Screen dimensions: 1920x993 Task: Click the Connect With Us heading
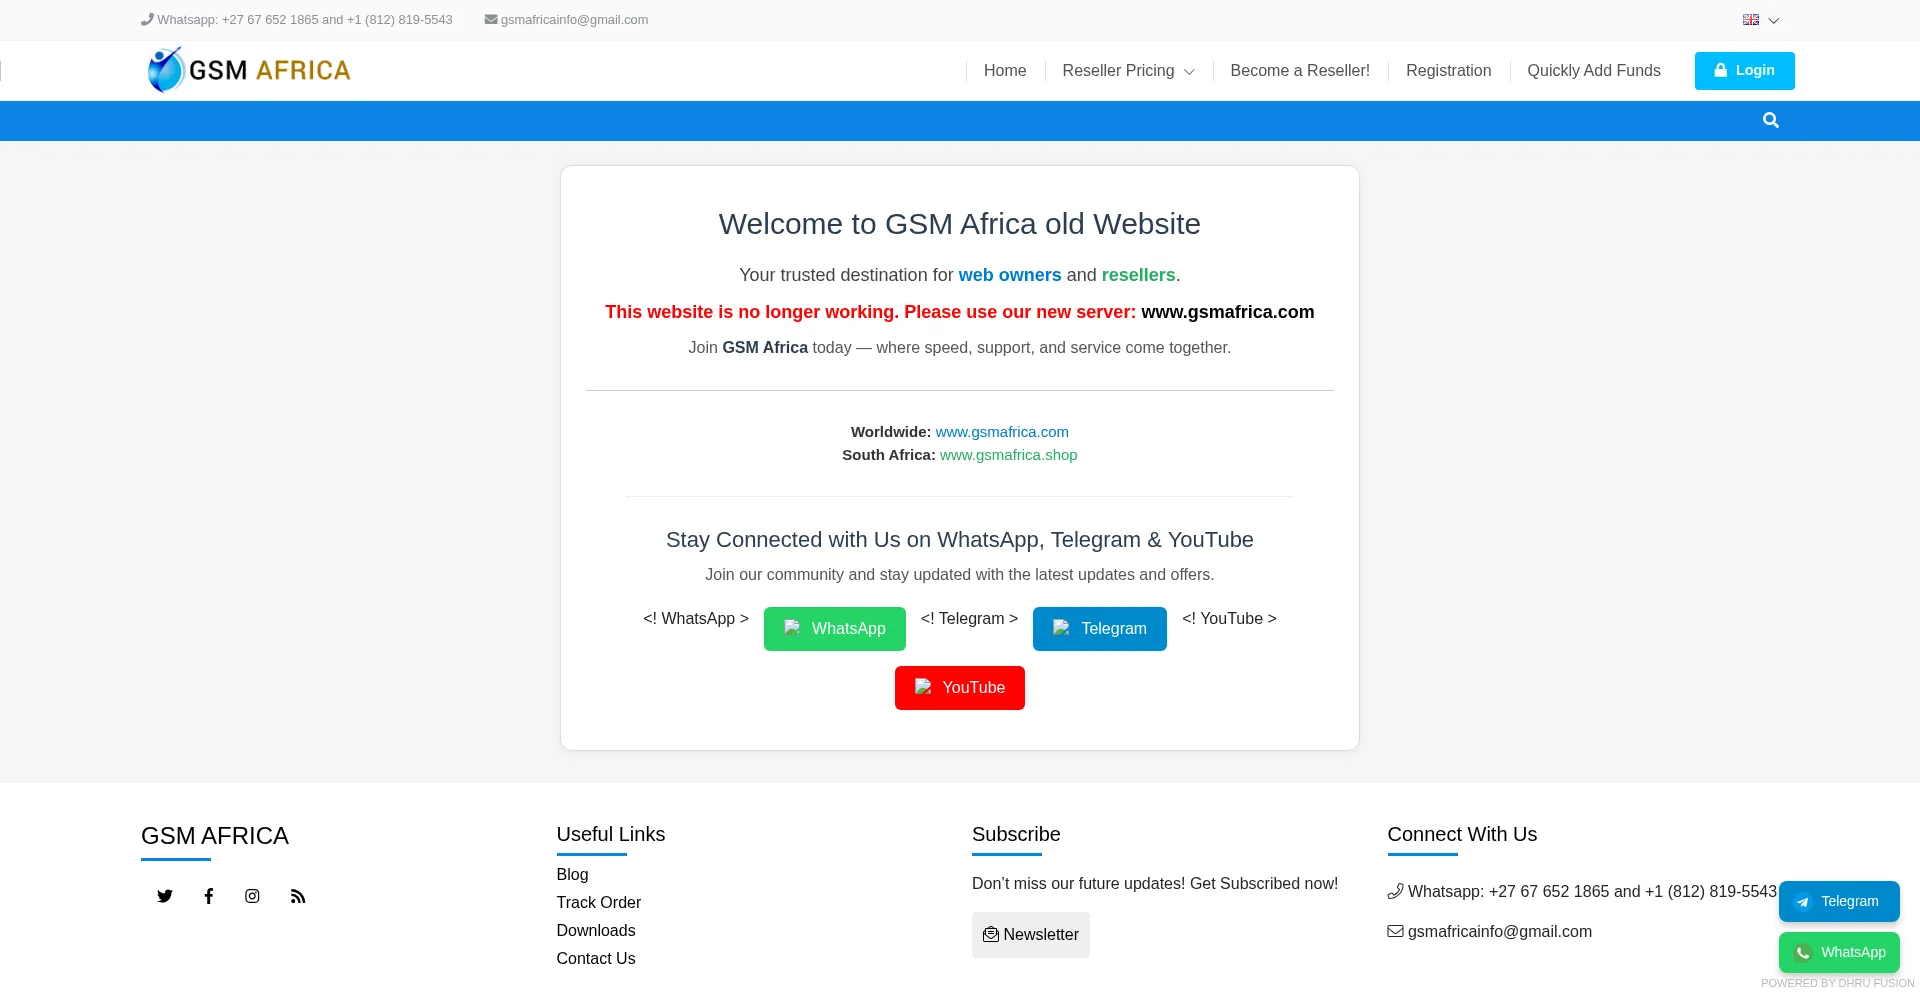point(1462,834)
